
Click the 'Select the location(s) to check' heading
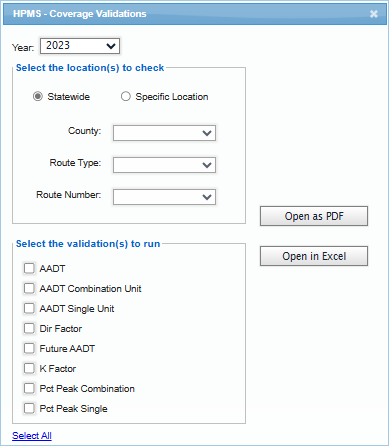pos(90,68)
